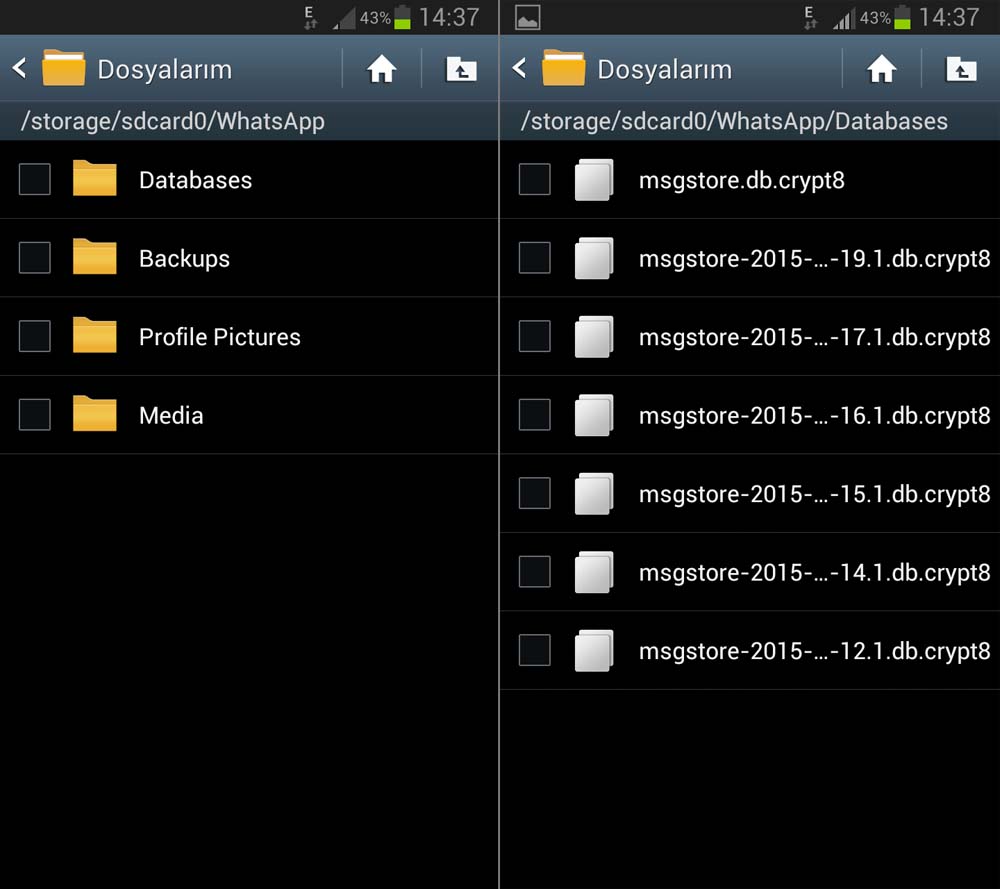Tick checkbox for msgstore.db.crypt8
The width and height of the screenshot is (1000, 889).
[x=535, y=180]
